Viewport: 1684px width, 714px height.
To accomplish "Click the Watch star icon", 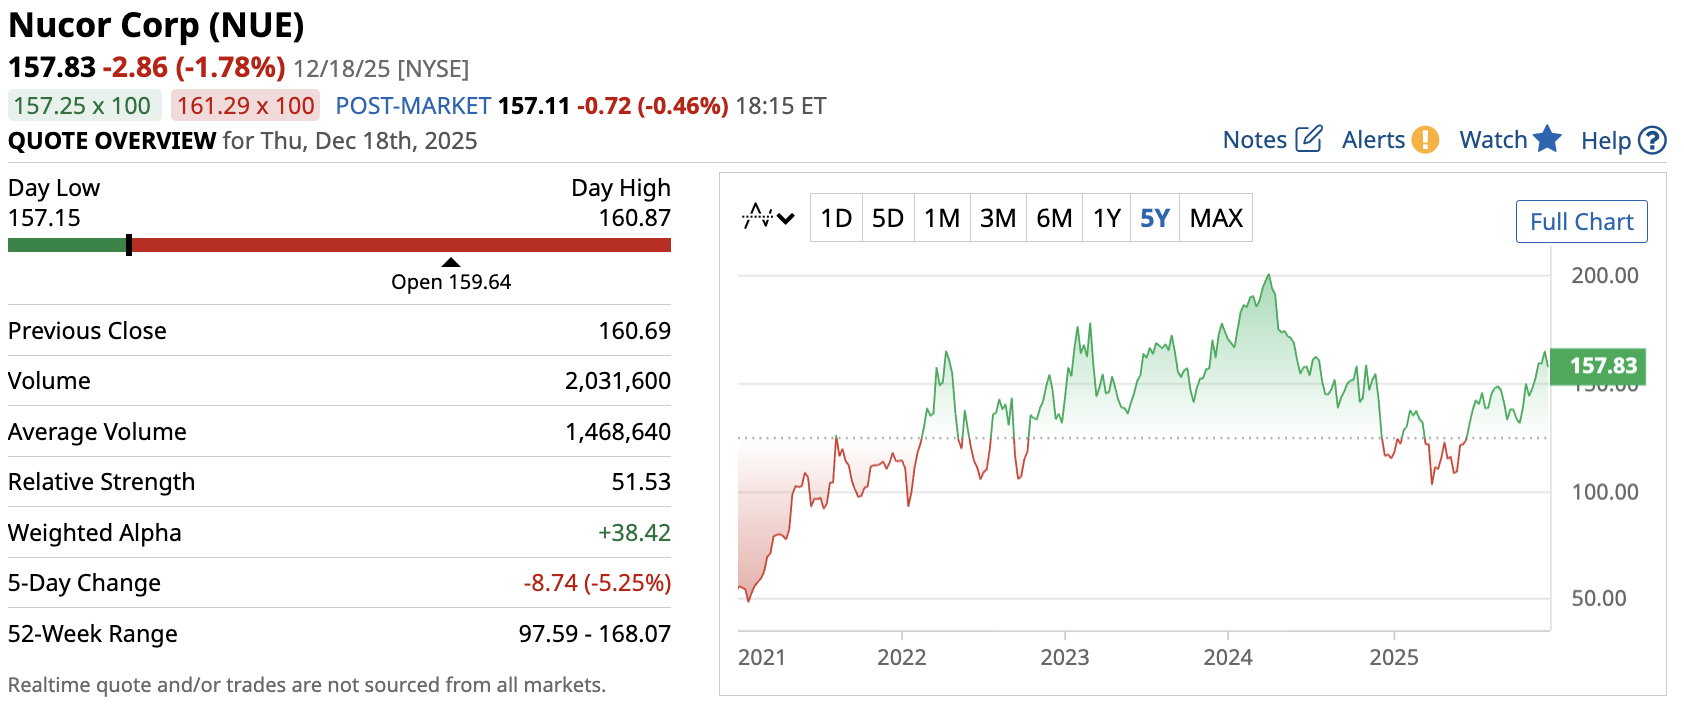I will click(x=1547, y=139).
